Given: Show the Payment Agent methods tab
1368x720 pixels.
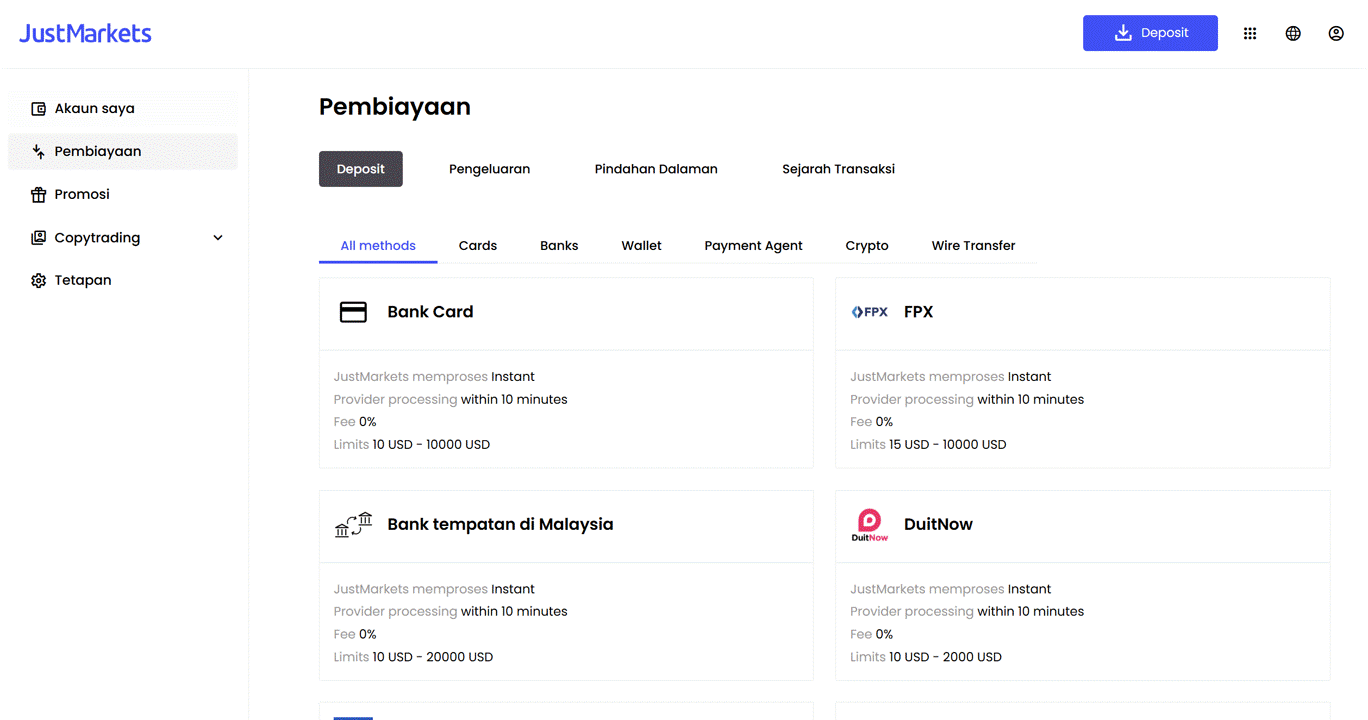Looking at the screenshot, I should (x=753, y=246).
